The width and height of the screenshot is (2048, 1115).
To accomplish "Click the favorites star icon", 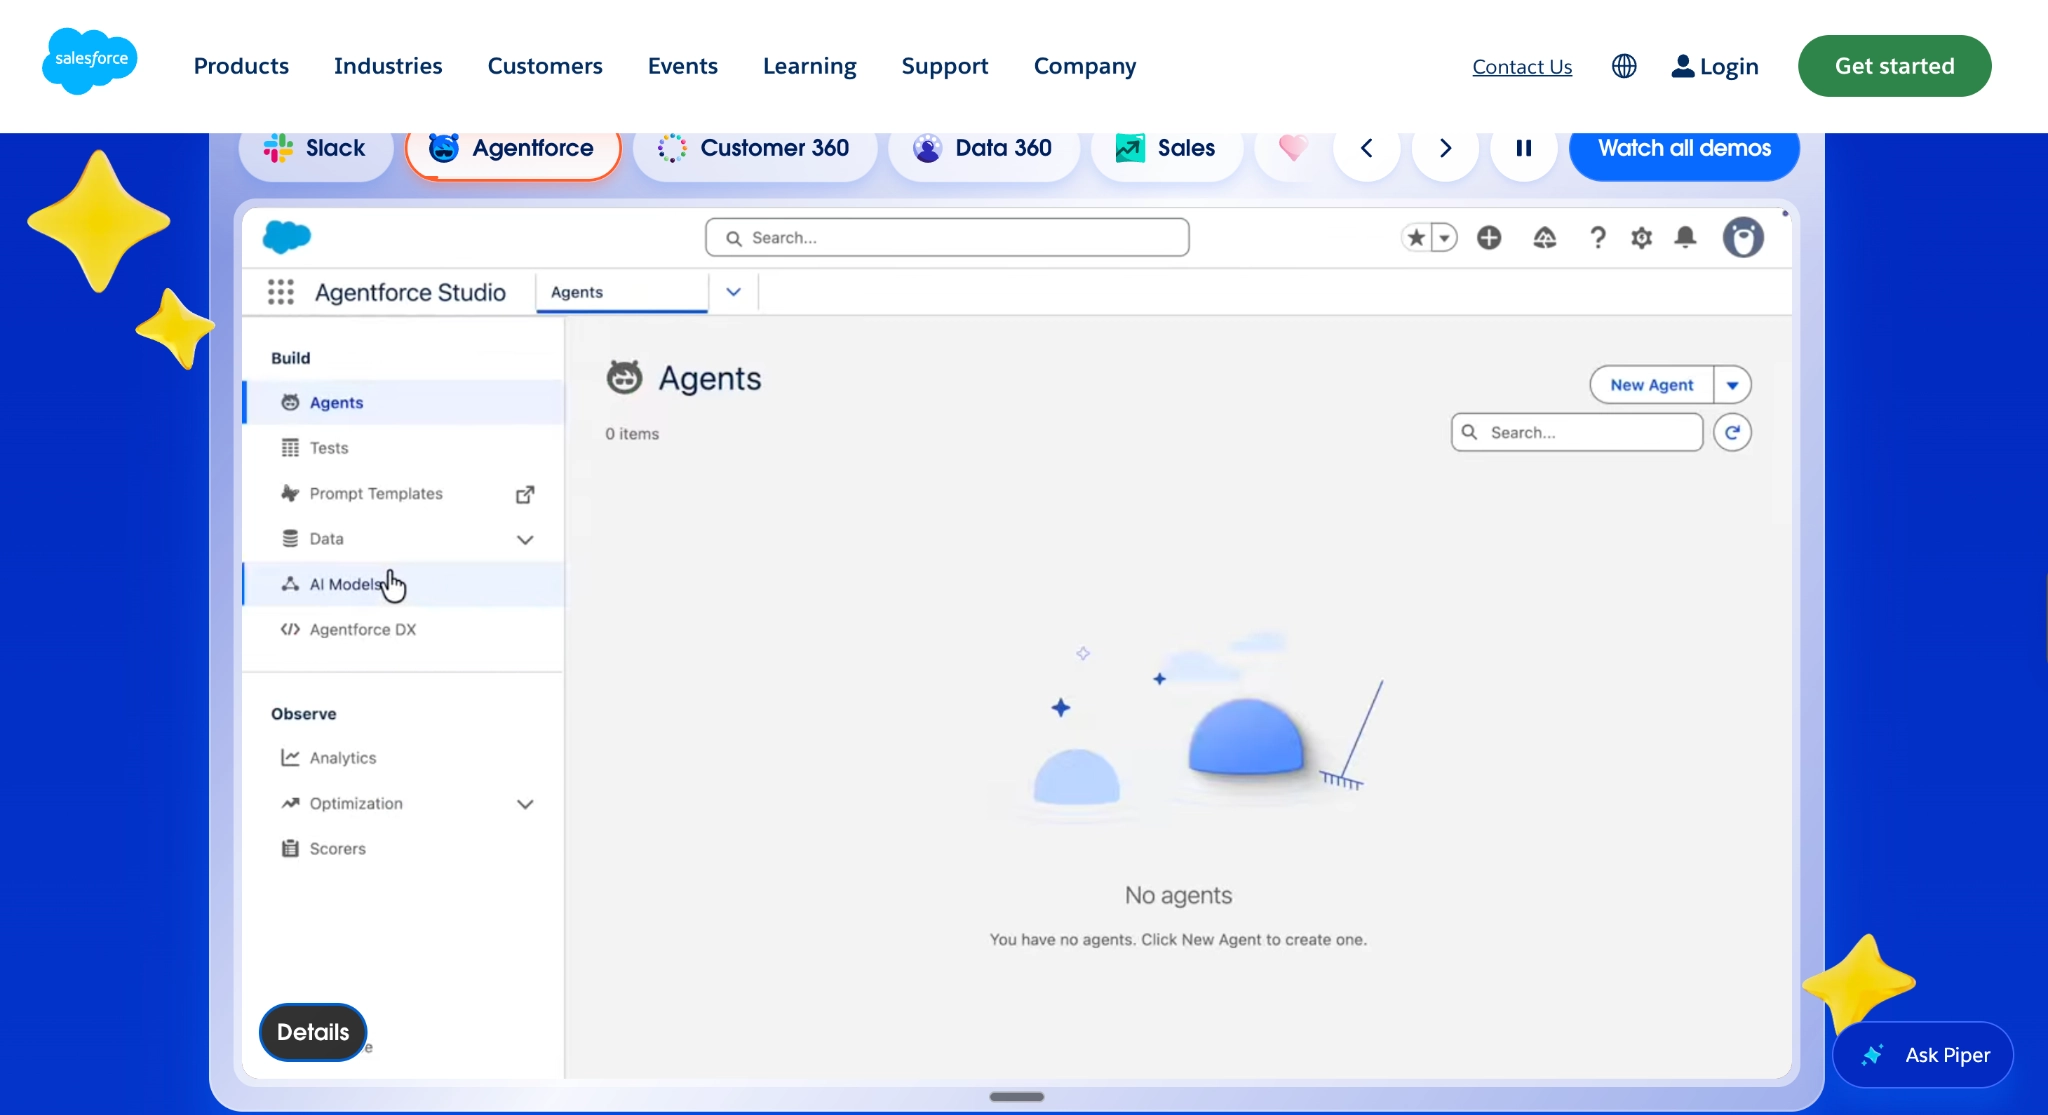I will coord(1416,237).
